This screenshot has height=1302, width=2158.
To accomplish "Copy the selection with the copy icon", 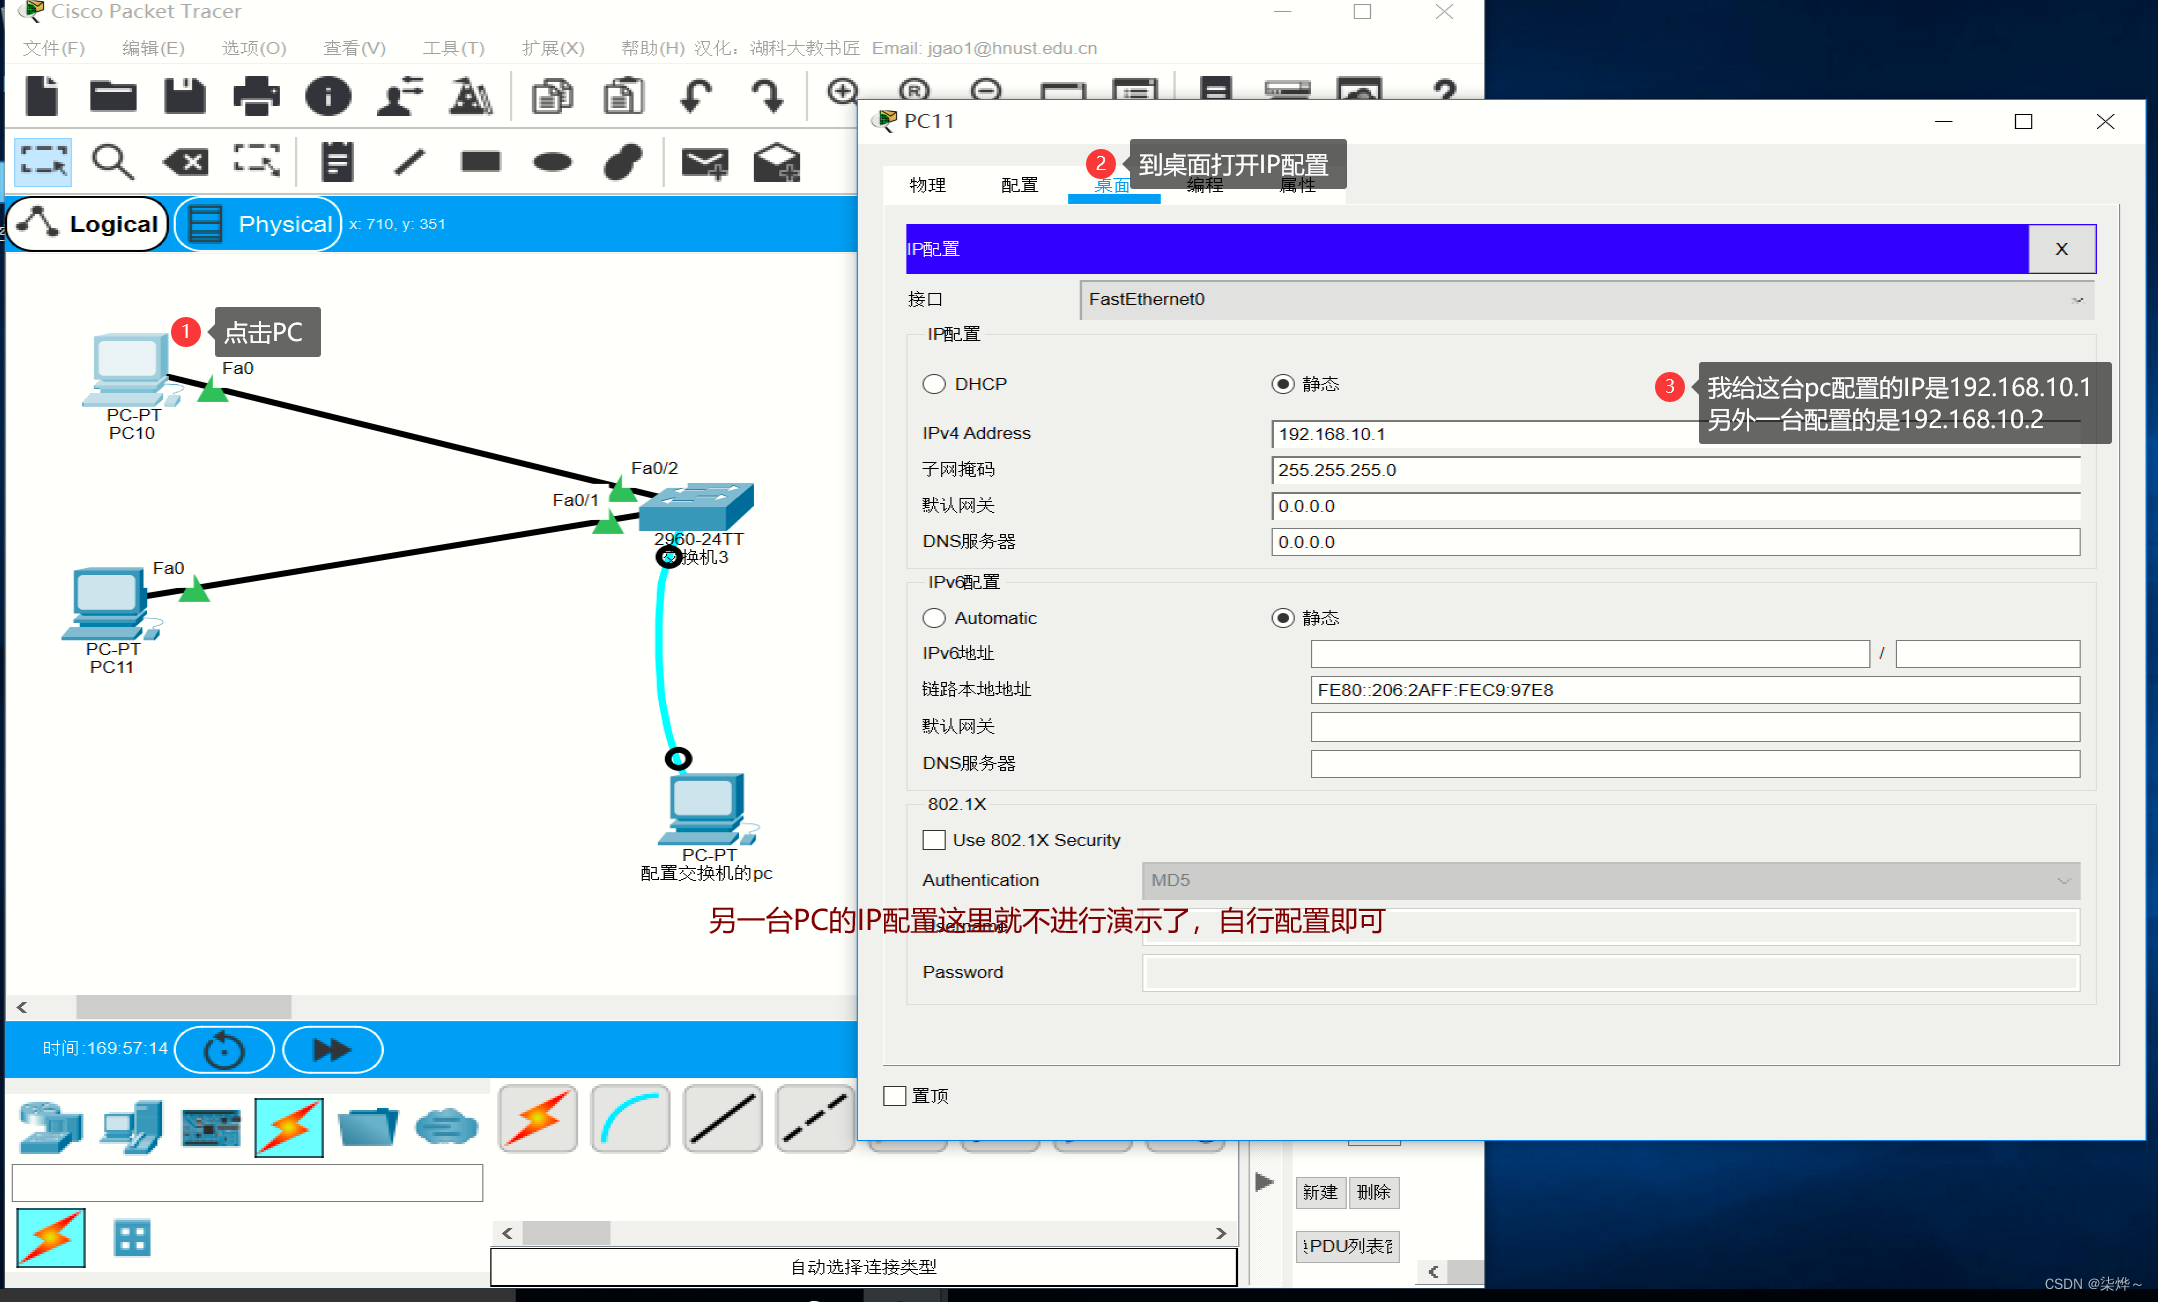I will click(x=552, y=97).
